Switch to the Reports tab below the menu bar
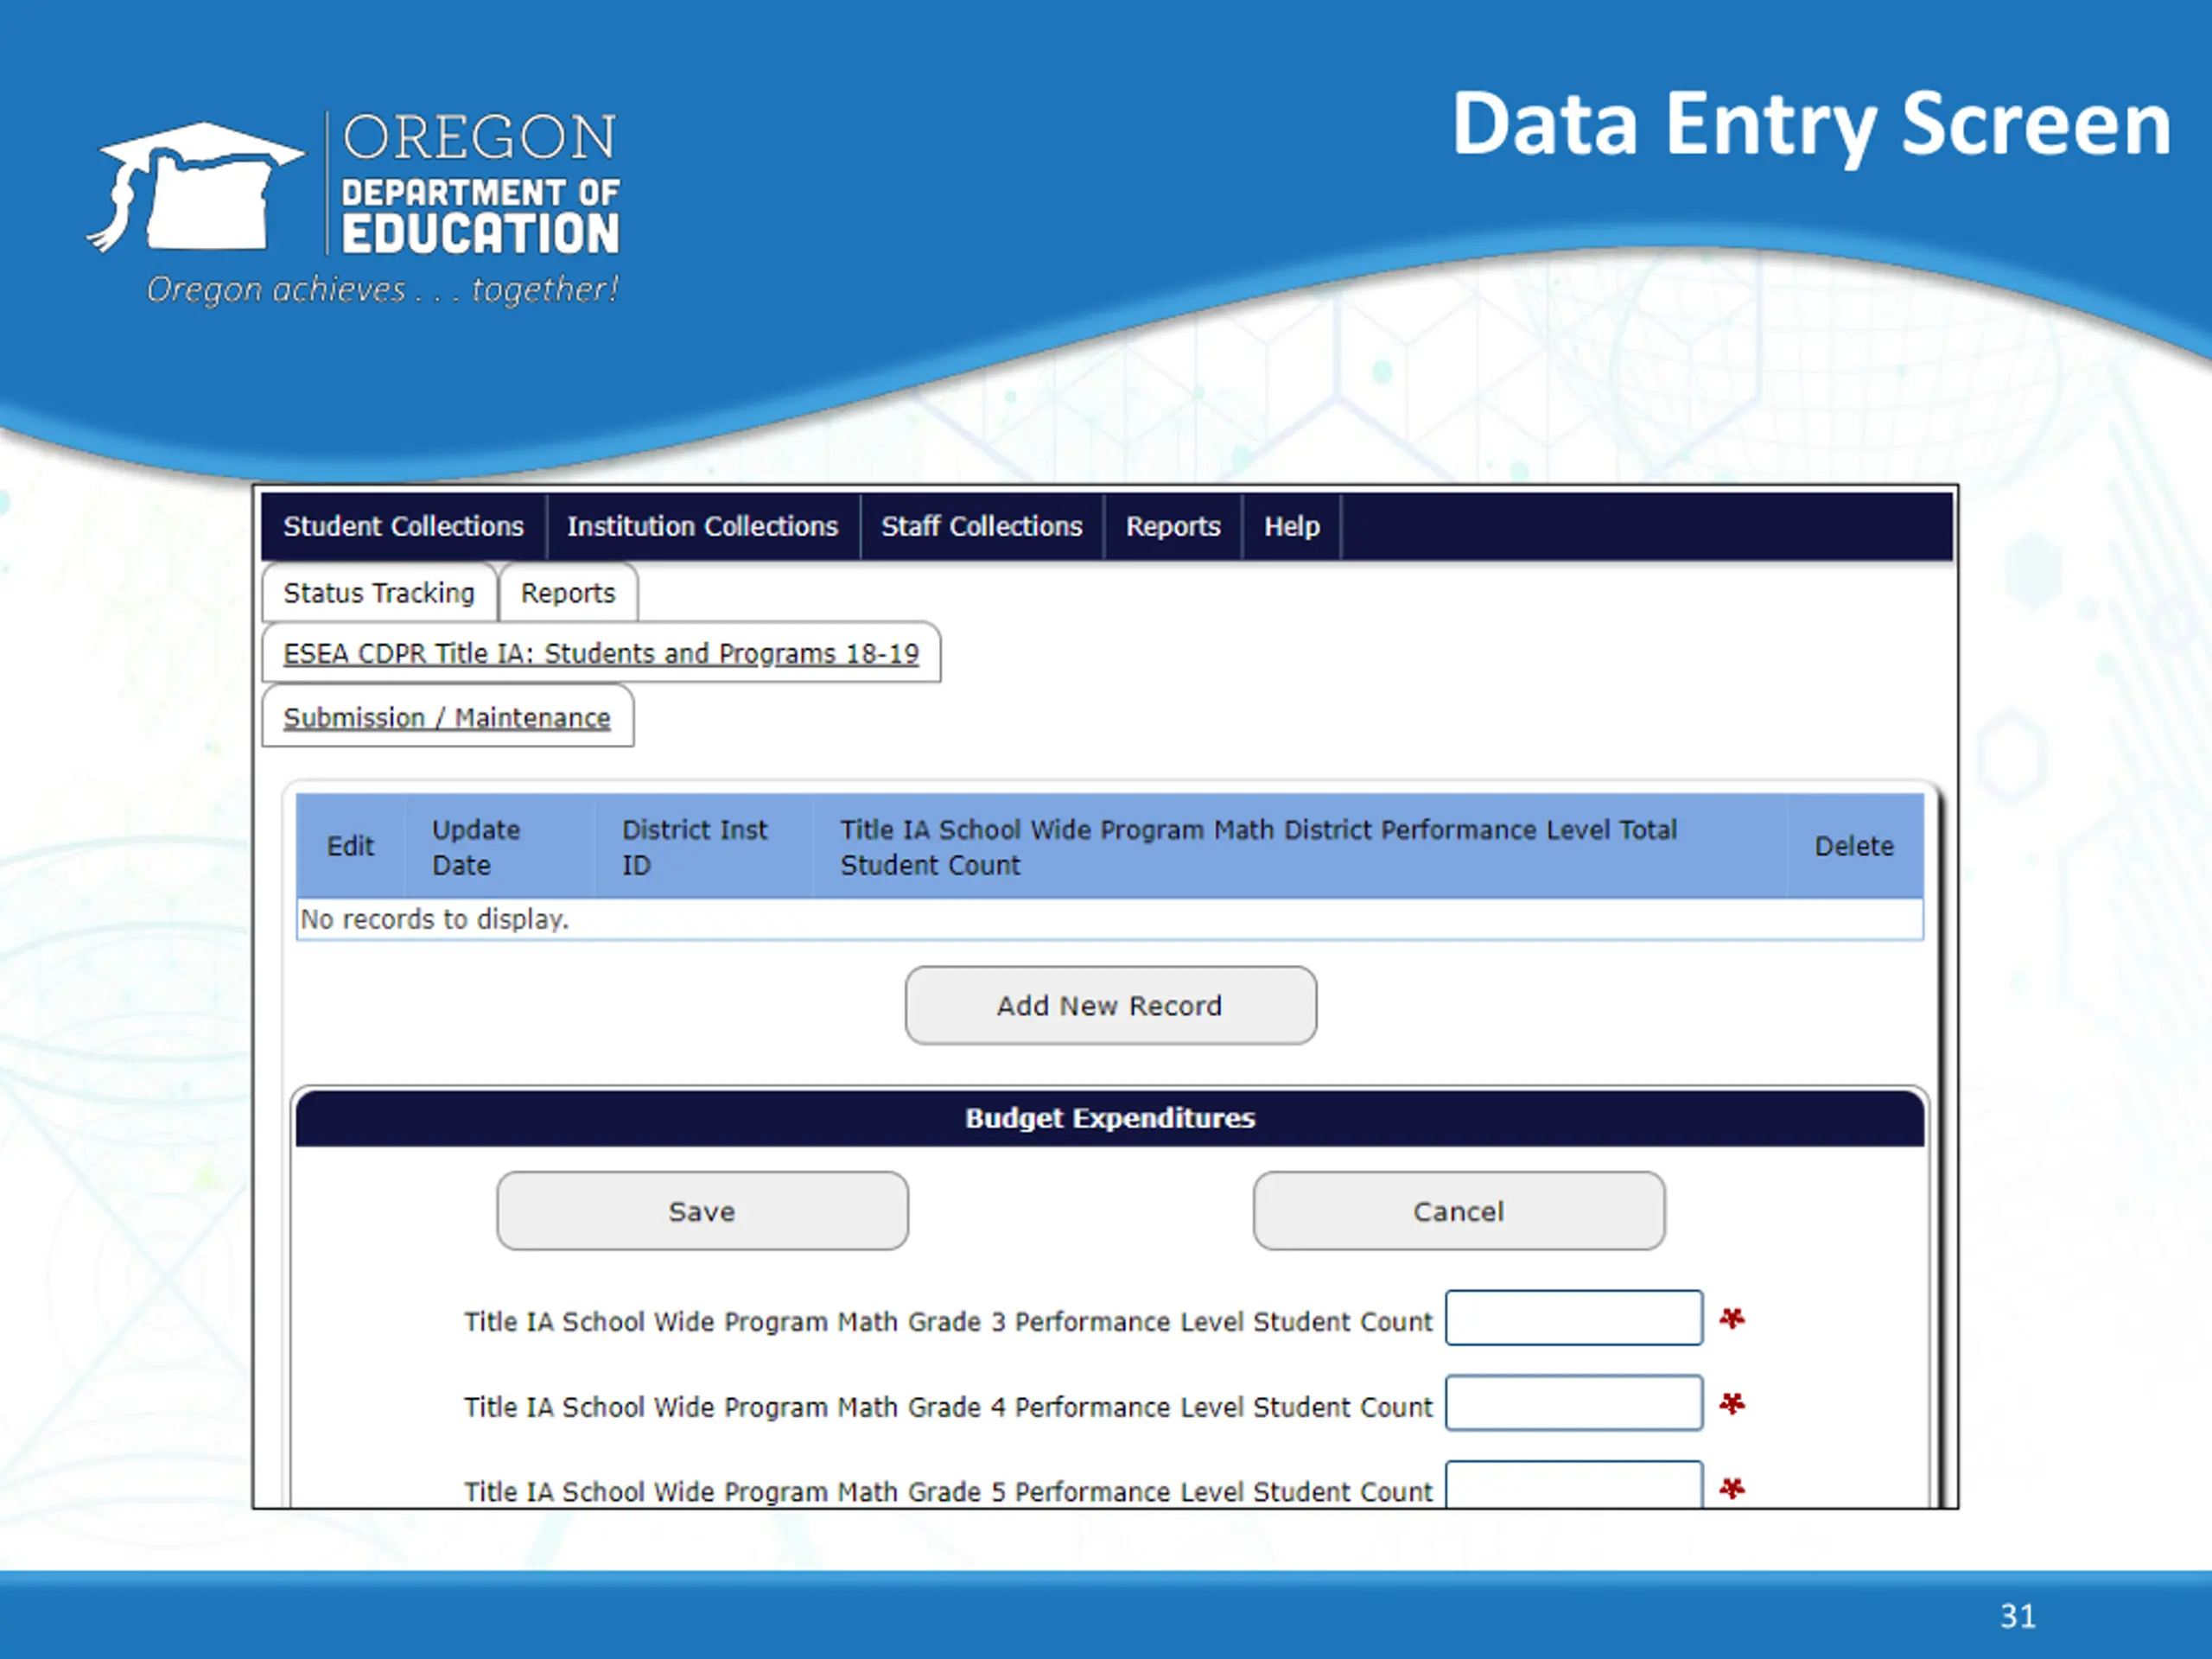The width and height of the screenshot is (2212, 1659). click(x=568, y=593)
